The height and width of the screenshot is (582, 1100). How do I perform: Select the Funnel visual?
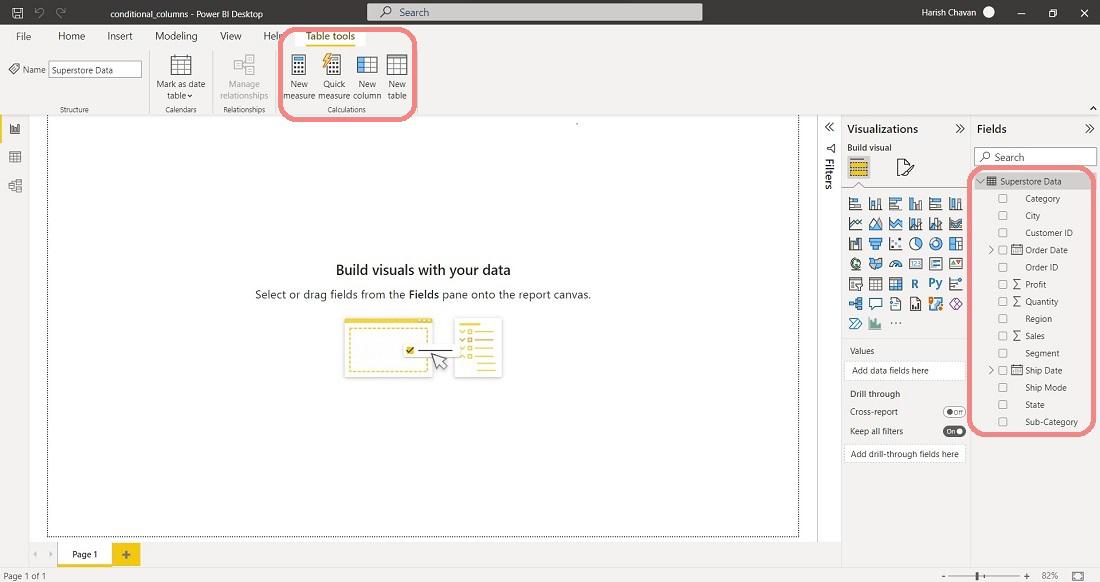[876, 244]
